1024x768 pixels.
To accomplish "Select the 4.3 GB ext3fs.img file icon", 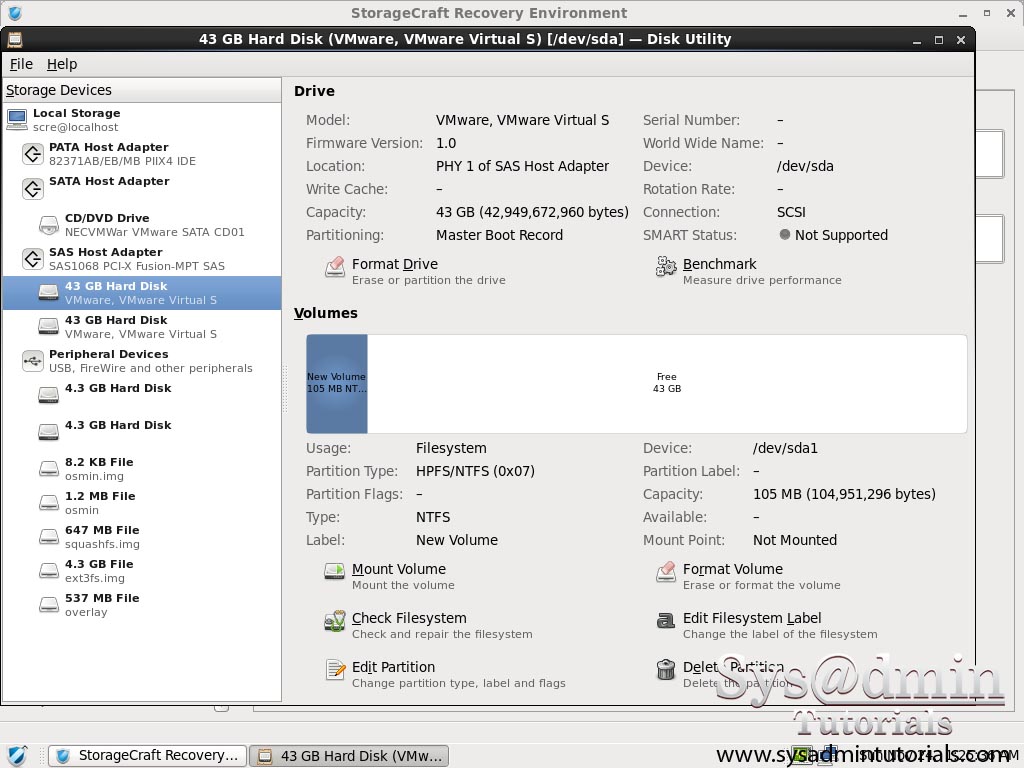I will [48, 570].
